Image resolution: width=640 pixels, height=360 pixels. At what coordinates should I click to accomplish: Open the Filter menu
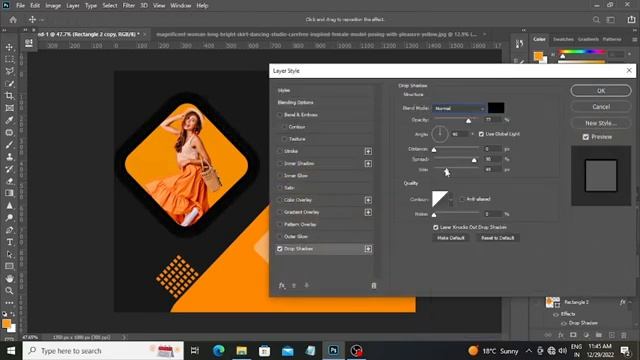129,6
